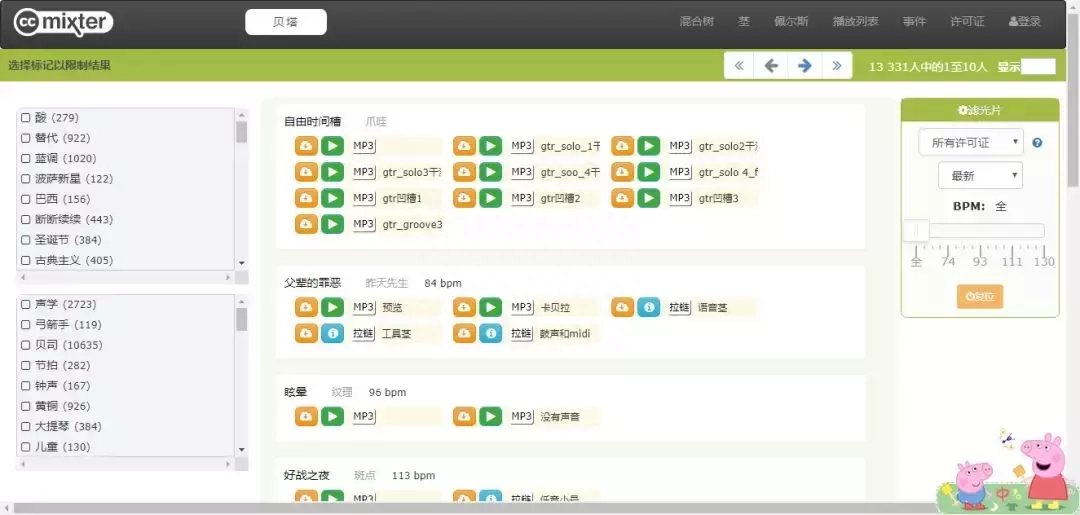Open the 好战之夜 upload title
This screenshot has width=1080, height=515.
click(307, 475)
